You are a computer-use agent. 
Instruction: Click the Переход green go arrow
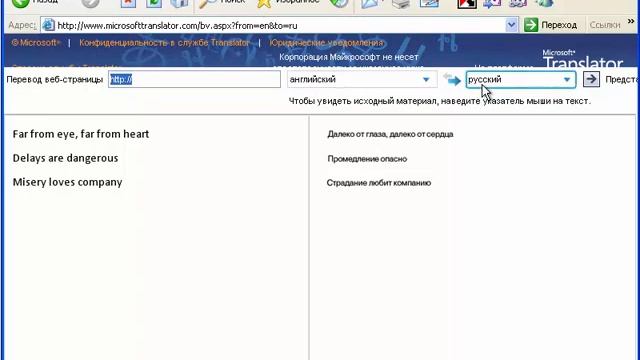(x=551, y=25)
